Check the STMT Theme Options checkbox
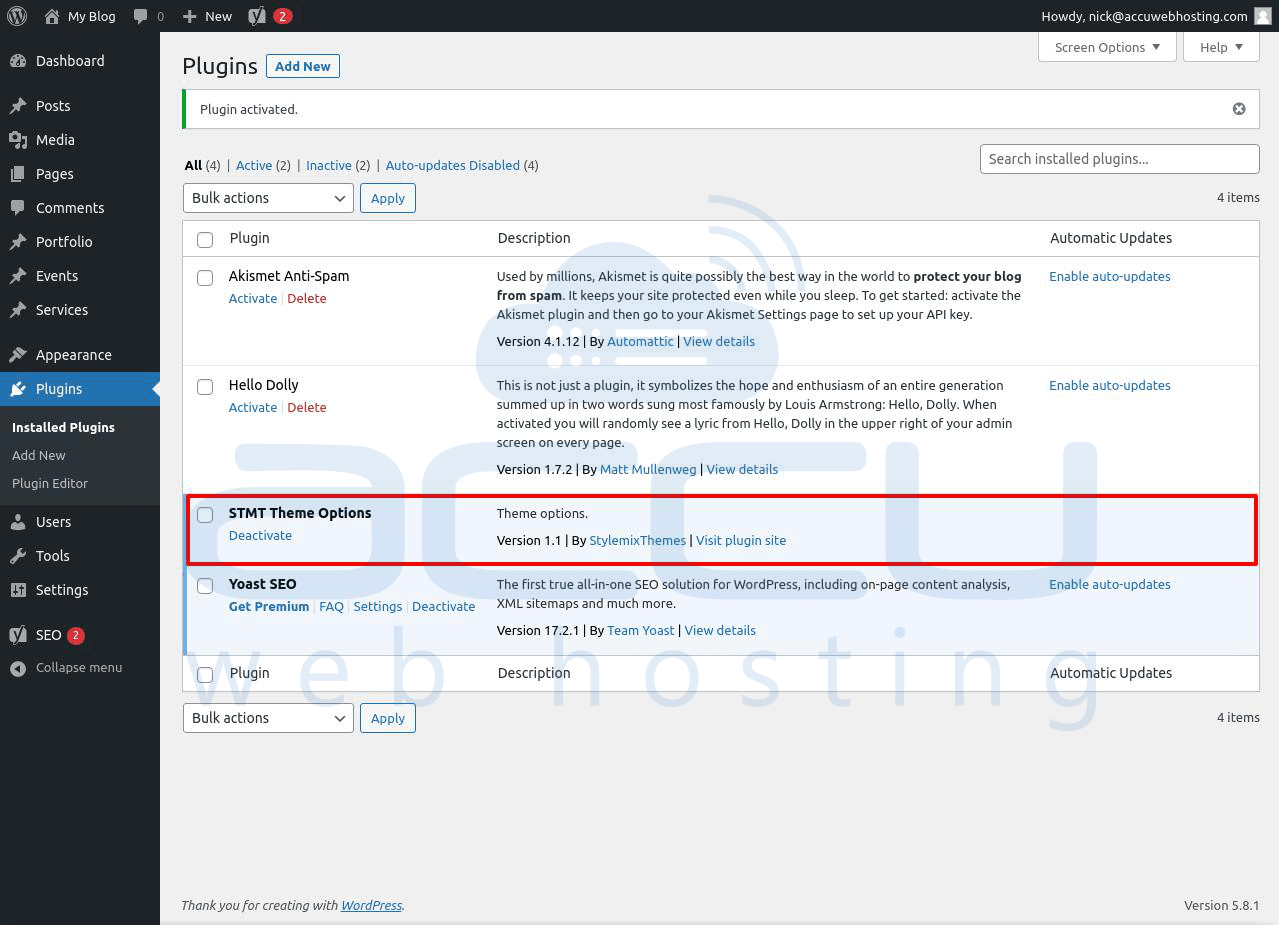The image size is (1279, 925). 205,514
